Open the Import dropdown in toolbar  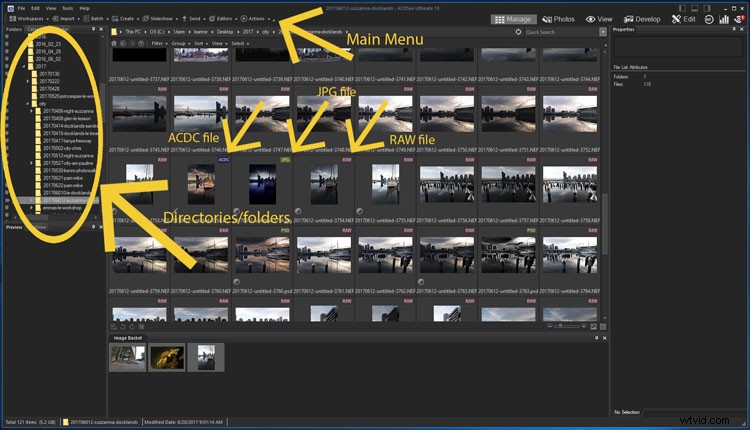point(66,19)
